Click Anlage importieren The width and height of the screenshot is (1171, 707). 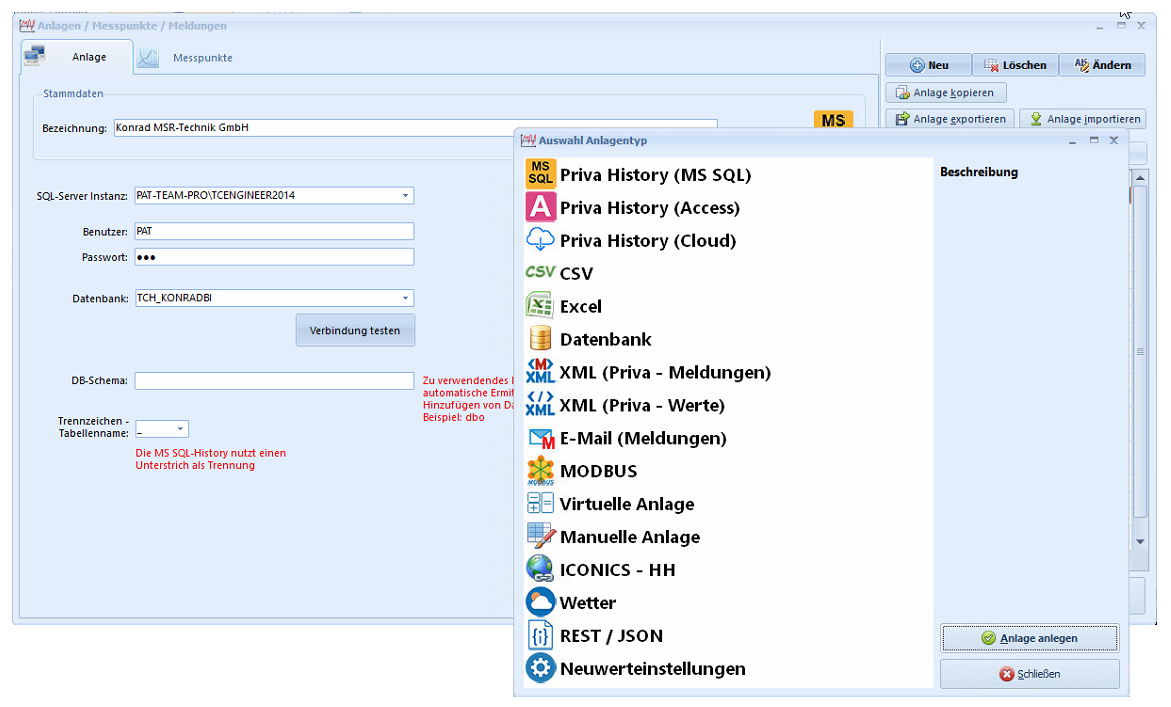click(1083, 119)
